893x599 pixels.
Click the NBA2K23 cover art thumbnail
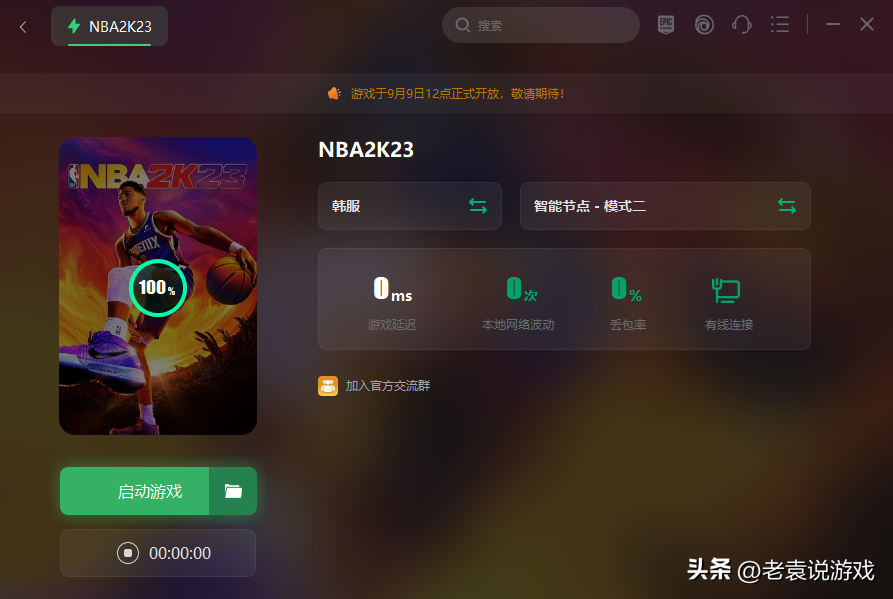158,286
